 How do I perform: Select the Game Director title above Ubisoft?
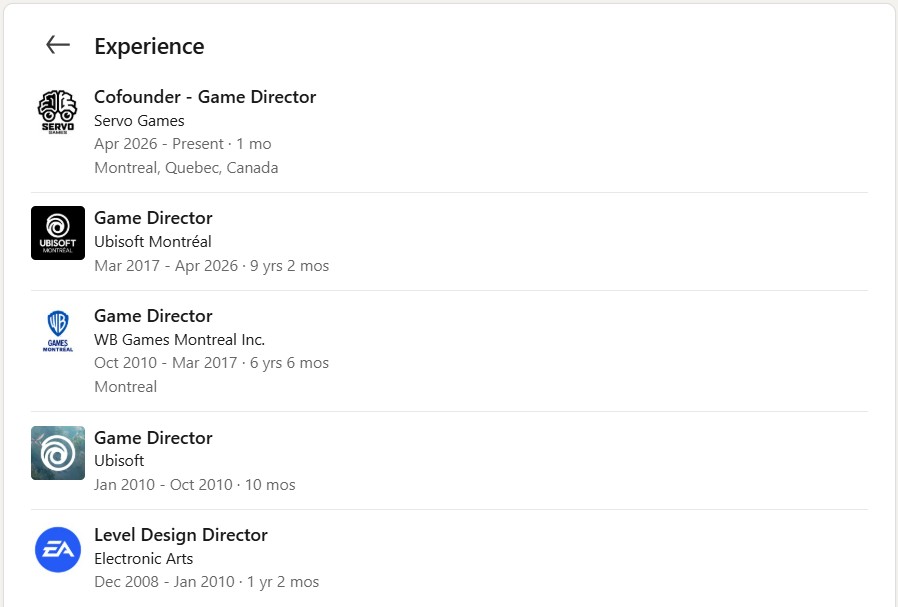(x=153, y=438)
